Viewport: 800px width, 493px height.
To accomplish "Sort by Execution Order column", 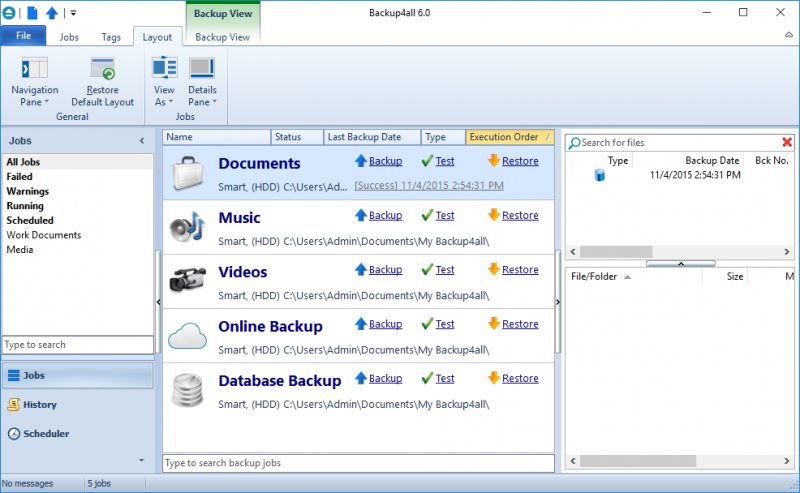I will (x=510, y=137).
